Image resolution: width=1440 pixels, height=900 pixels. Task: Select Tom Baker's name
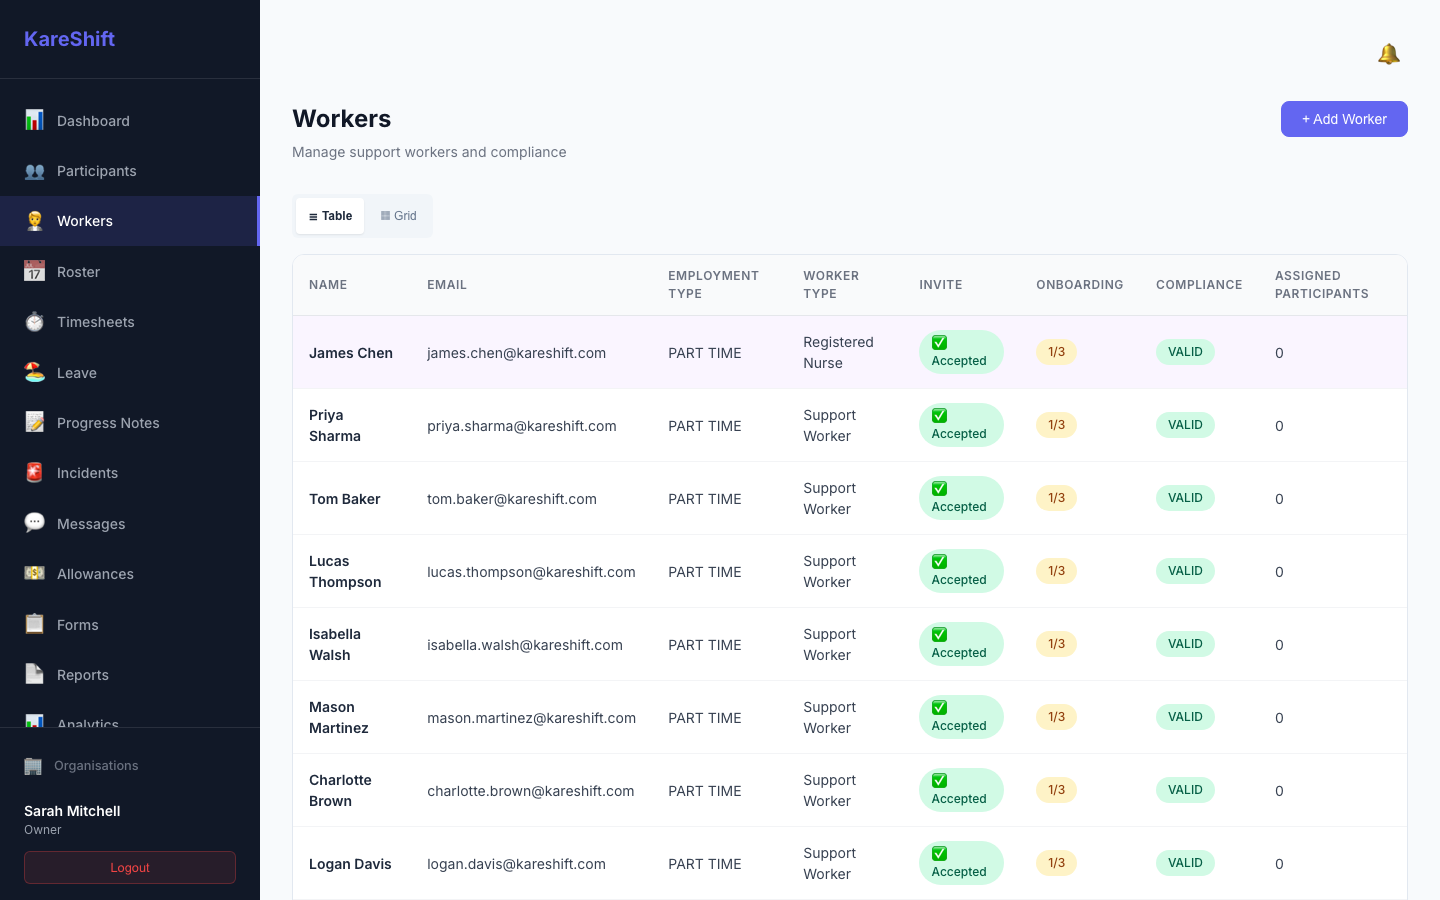coord(345,499)
